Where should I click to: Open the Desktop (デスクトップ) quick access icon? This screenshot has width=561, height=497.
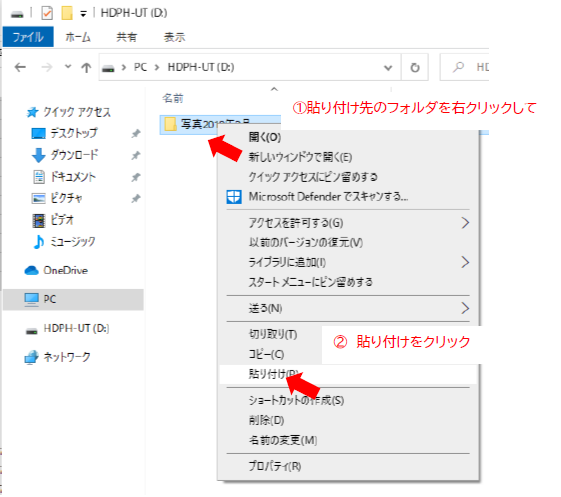point(38,133)
